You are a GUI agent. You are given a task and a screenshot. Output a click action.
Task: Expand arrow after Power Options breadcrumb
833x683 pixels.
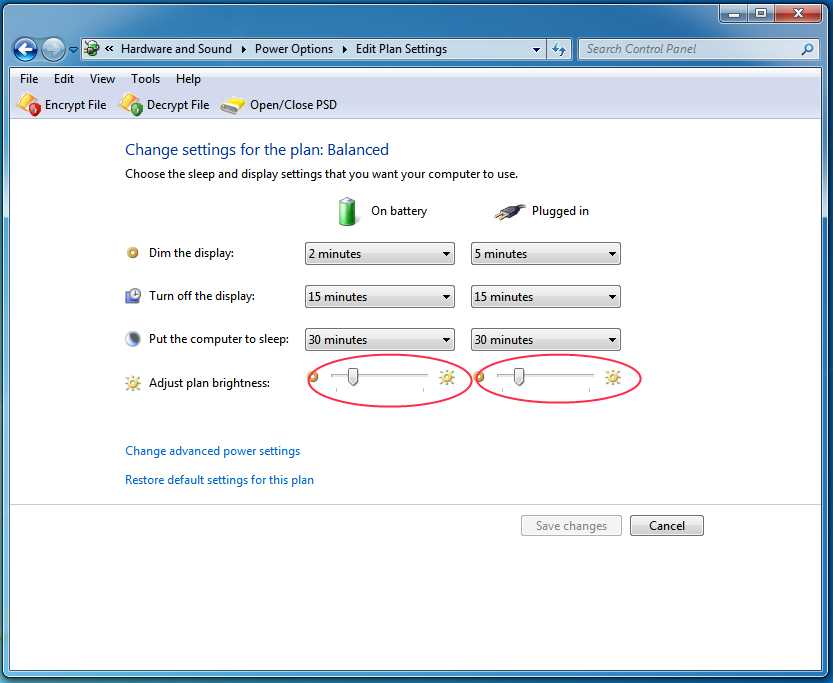[344, 49]
